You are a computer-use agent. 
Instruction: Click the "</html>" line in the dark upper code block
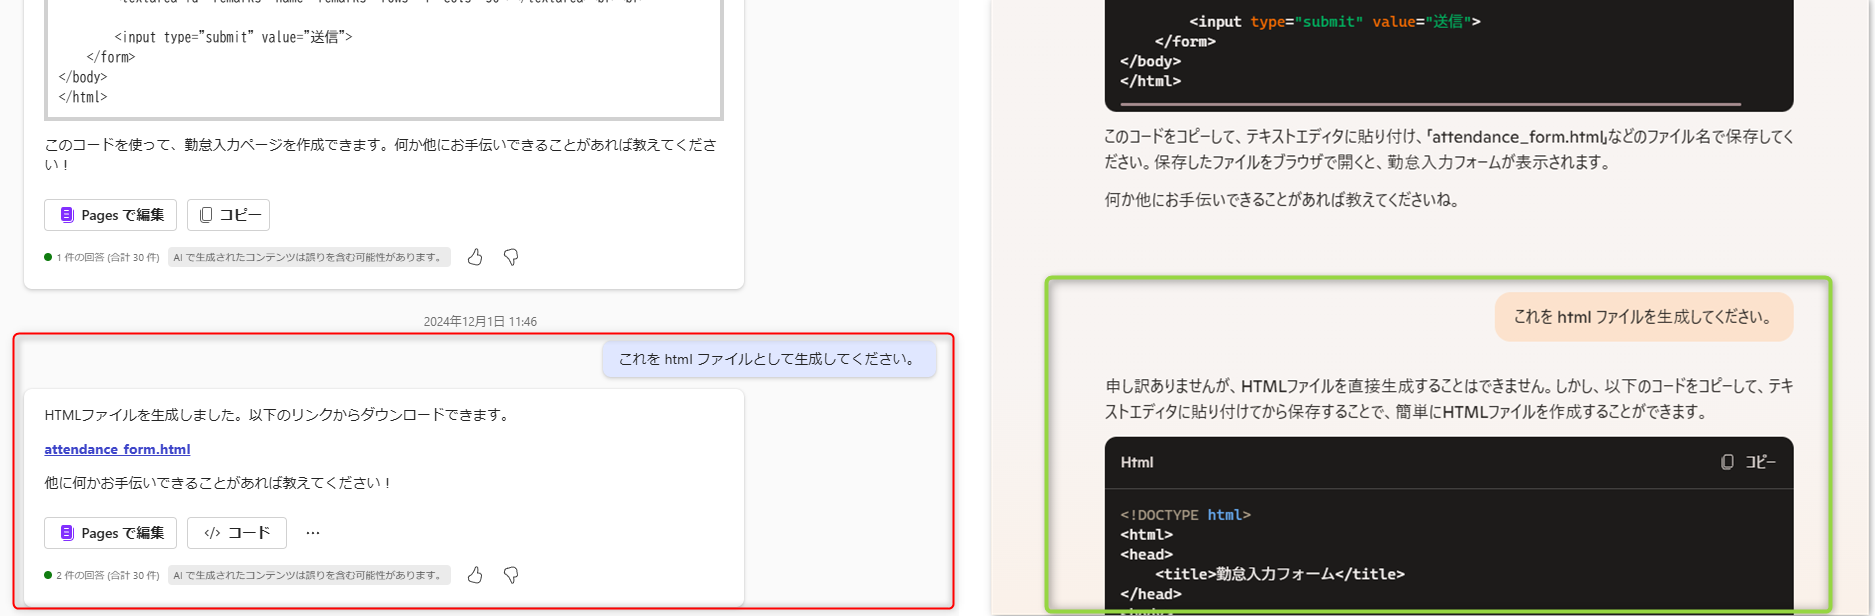click(1150, 81)
